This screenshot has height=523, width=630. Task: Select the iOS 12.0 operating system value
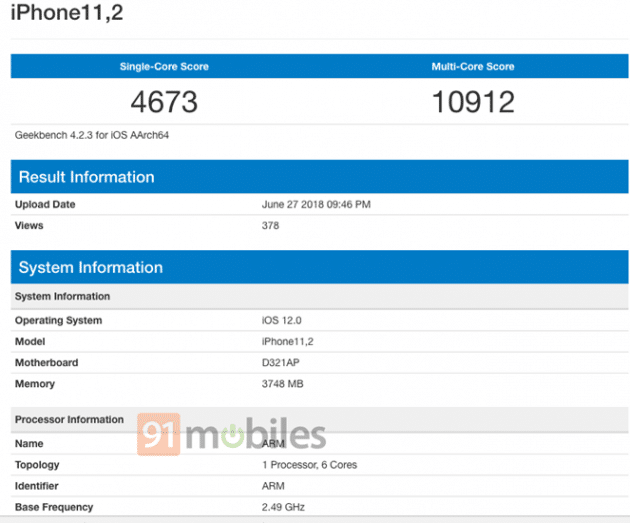(x=282, y=320)
